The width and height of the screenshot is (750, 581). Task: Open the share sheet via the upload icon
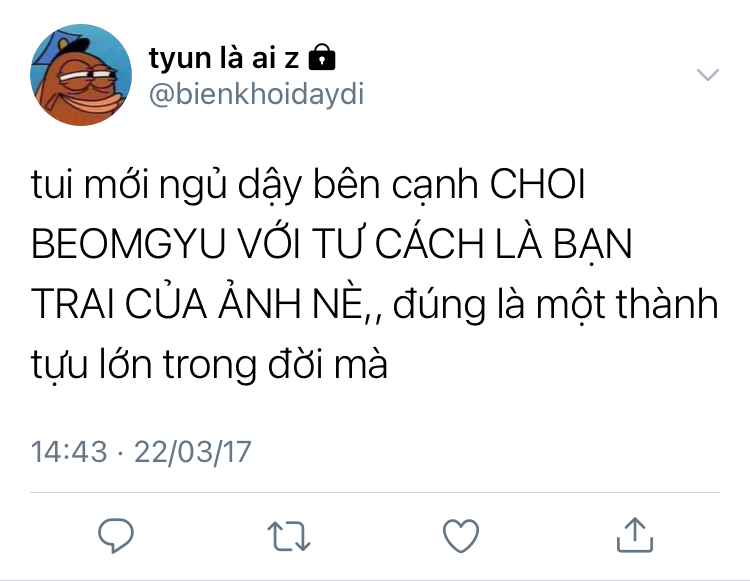click(x=635, y=535)
